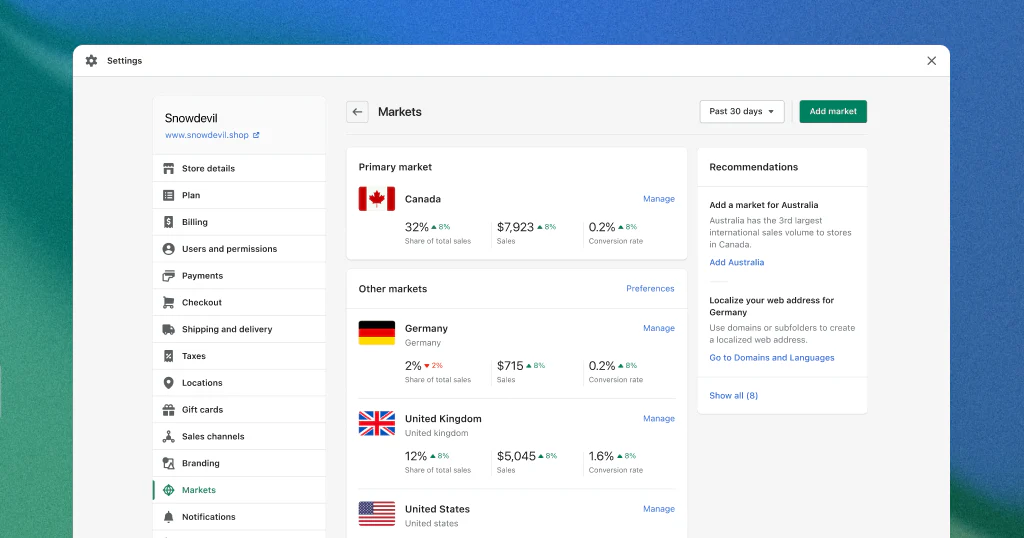Viewport: 1024px width, 538px height.
Task: Click the Sales channels icon
Action: (168, 437)
